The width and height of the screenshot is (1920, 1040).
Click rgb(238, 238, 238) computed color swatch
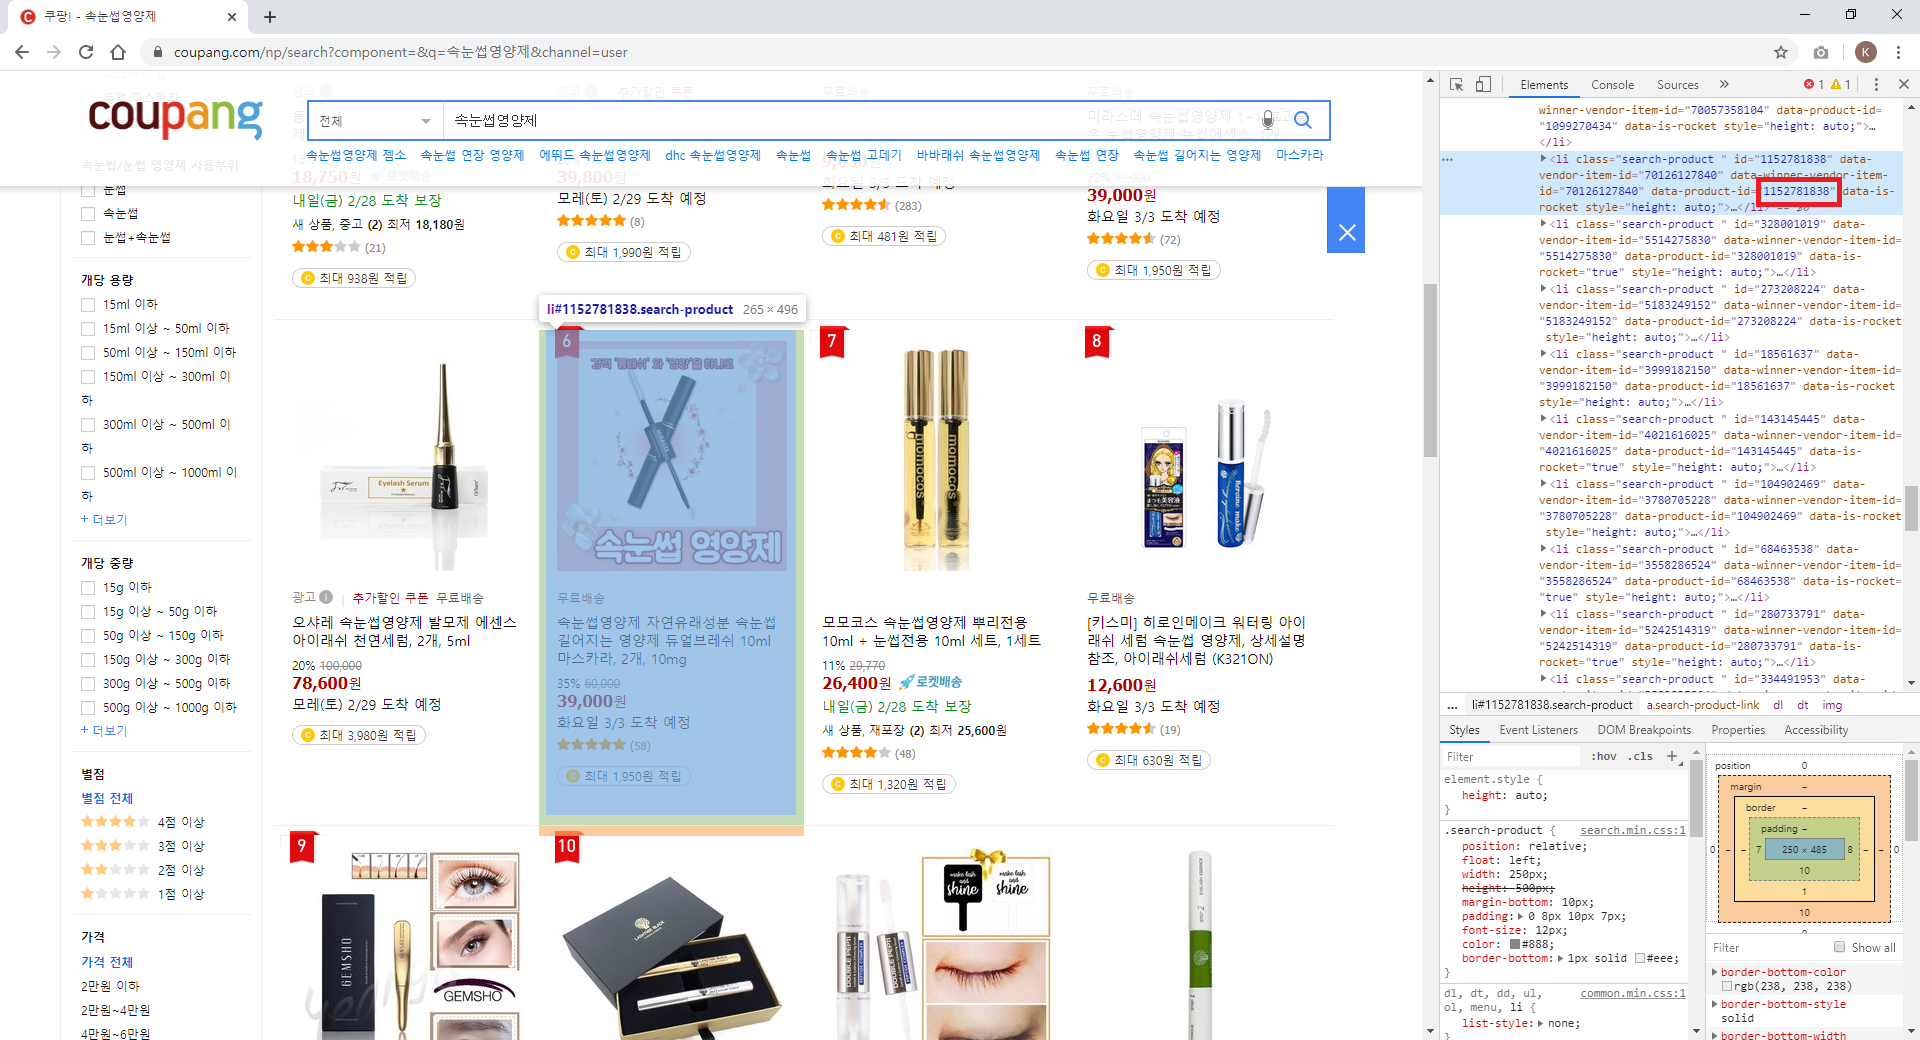[1727, 986]
